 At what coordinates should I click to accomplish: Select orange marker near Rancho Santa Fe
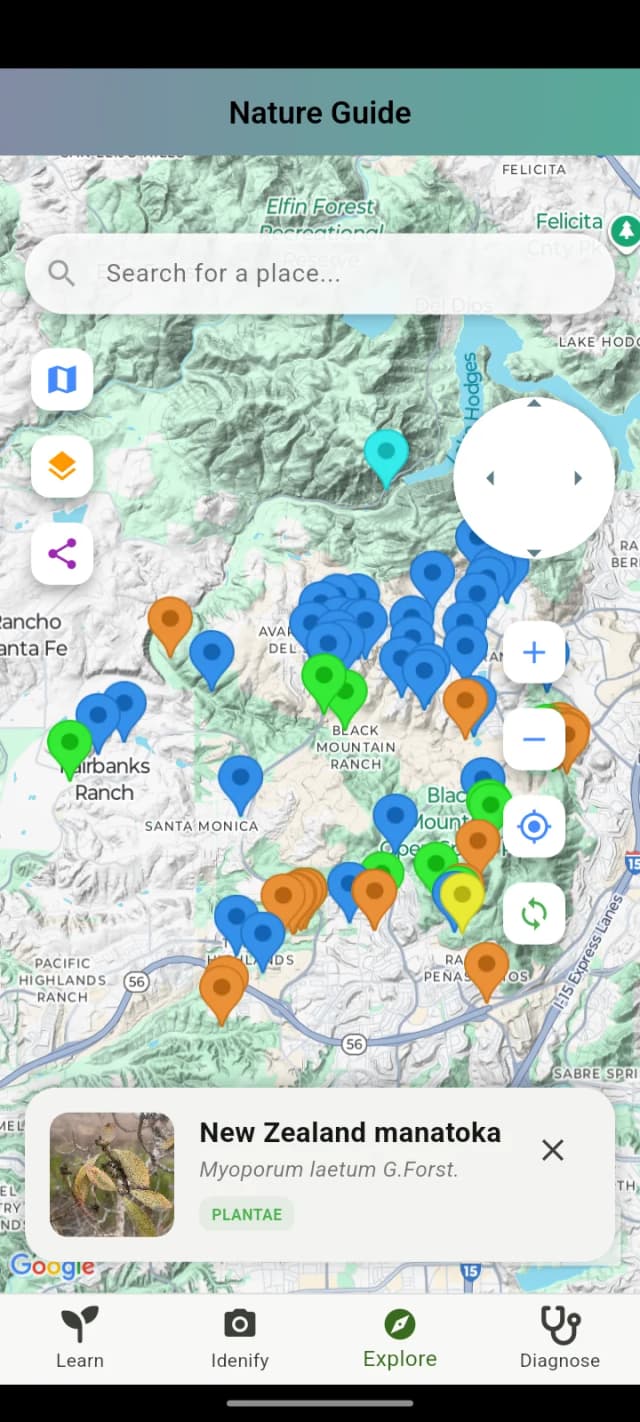click(170, 620)
